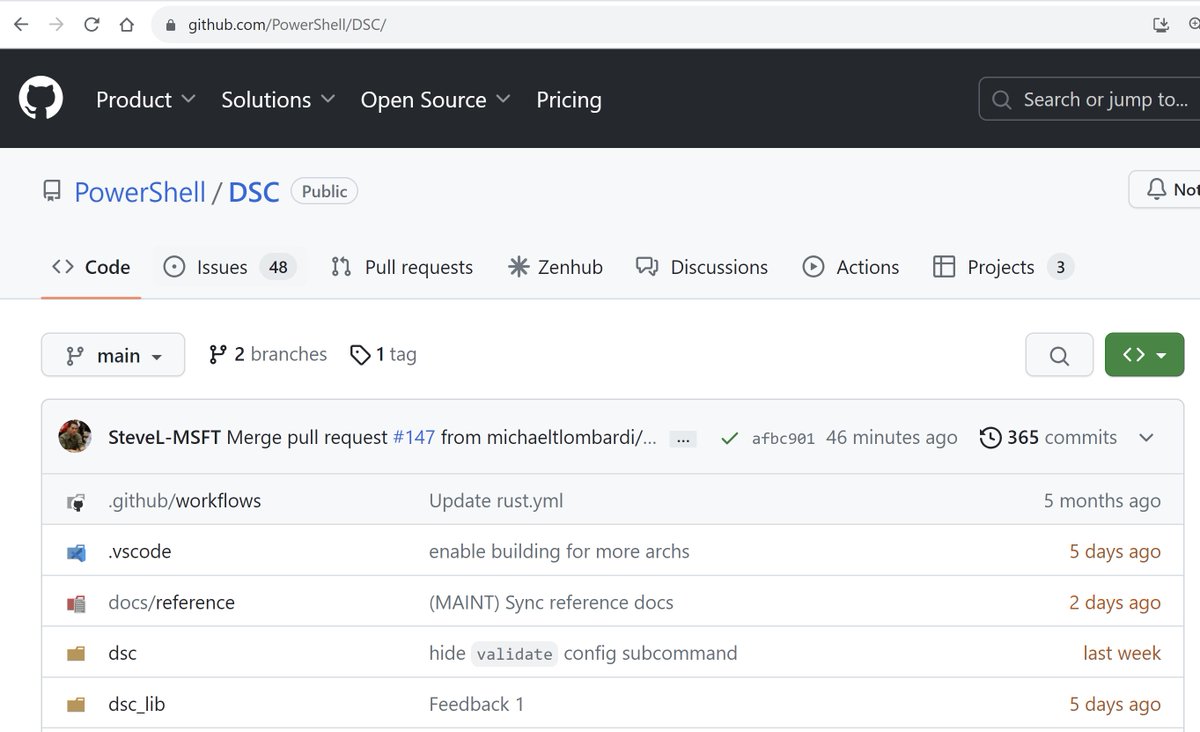Click the green check status icon
Screen dimensions: 1200x732
730,438
